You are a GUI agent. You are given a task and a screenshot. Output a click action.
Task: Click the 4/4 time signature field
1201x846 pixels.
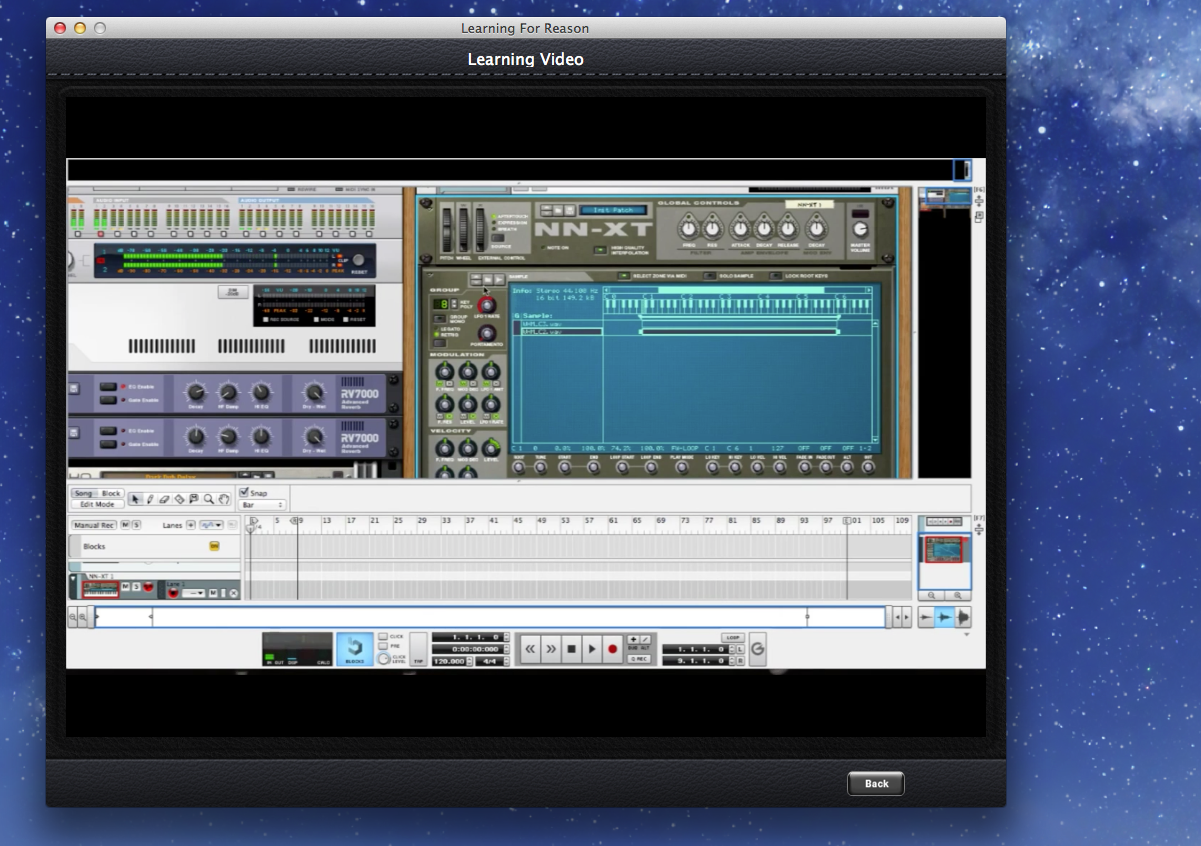coord(491,661)
